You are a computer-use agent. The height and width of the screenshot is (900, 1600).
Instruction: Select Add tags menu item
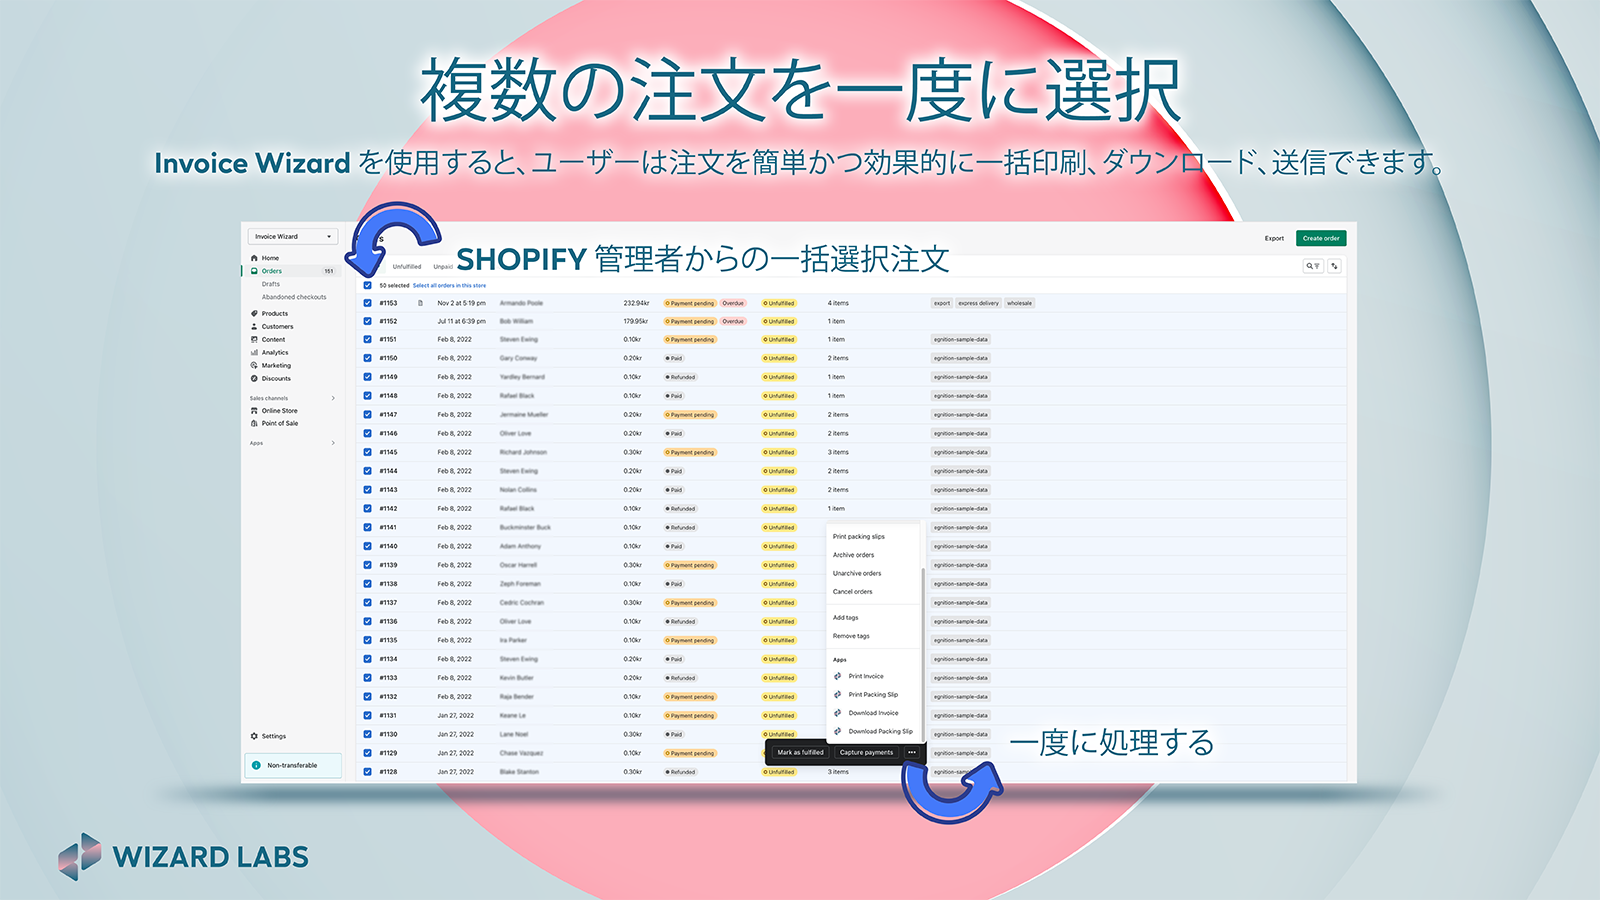point(846,618)
